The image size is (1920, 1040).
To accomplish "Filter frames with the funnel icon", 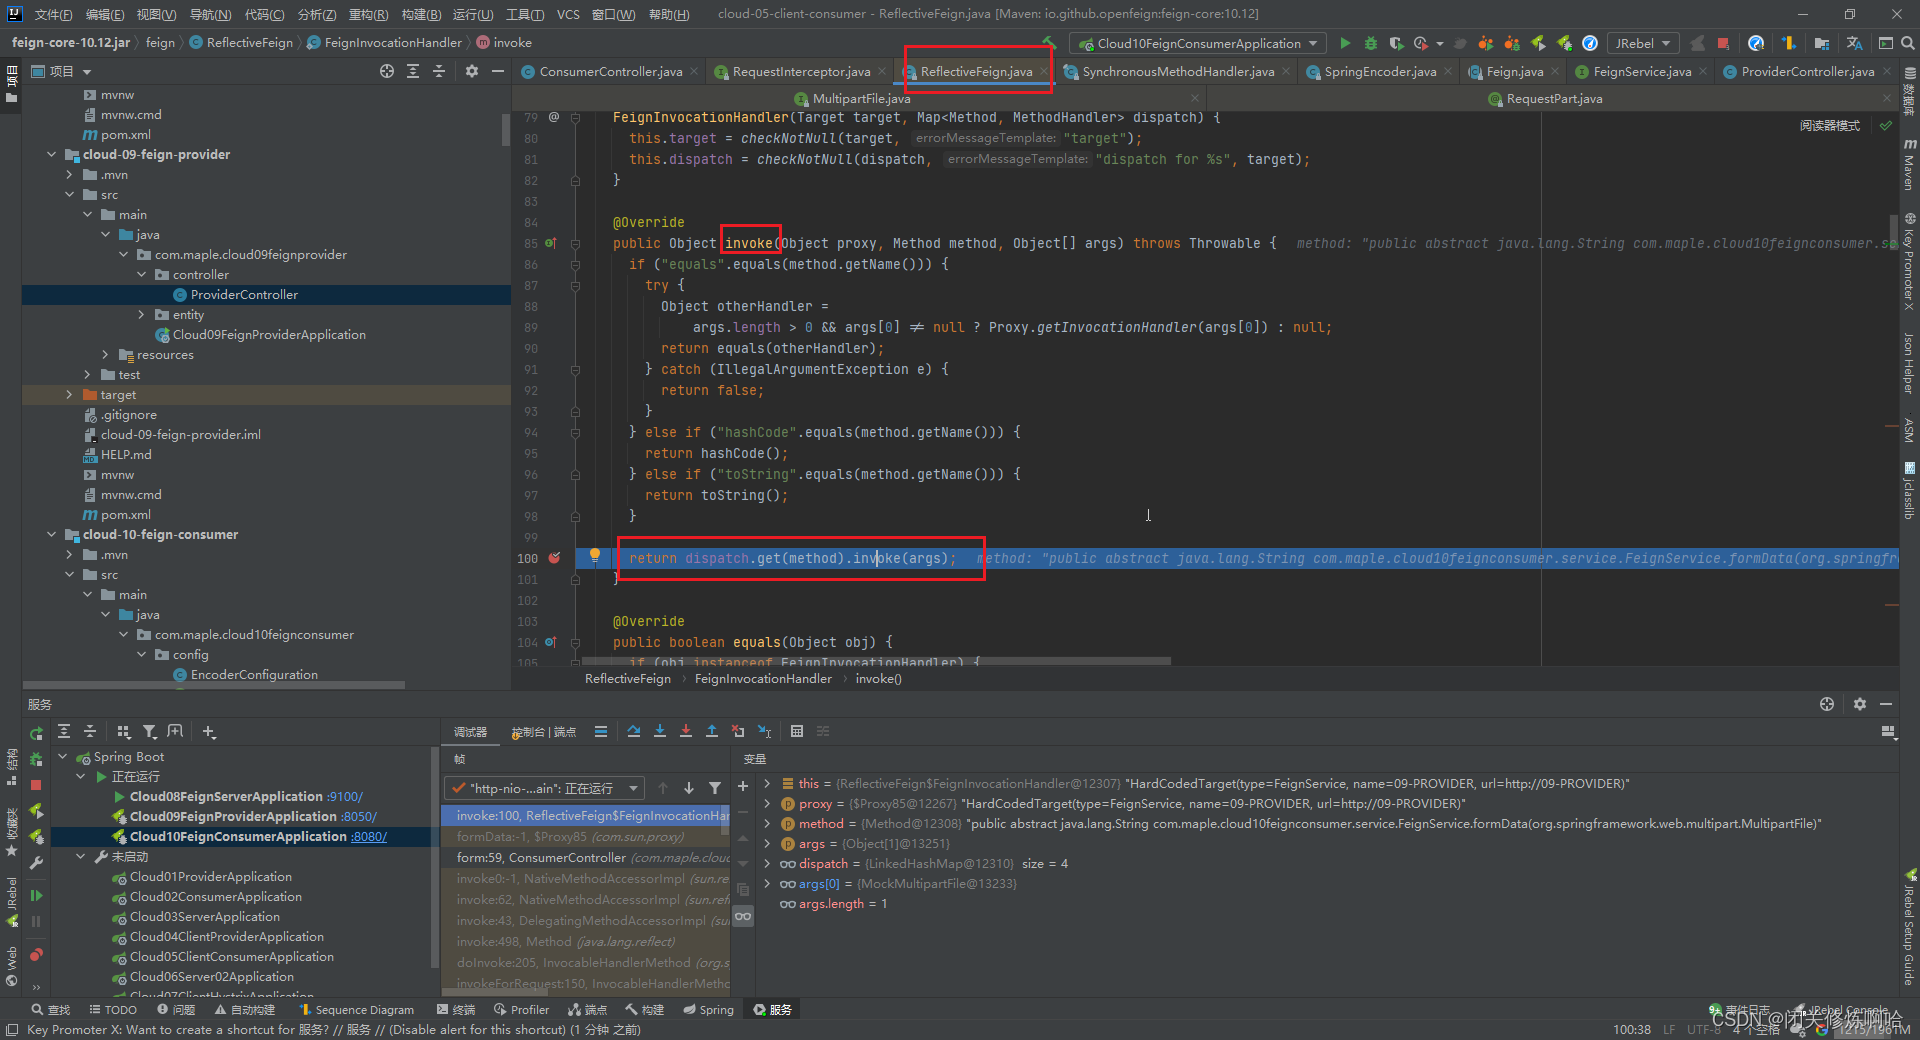I will (x=715, y=788).
